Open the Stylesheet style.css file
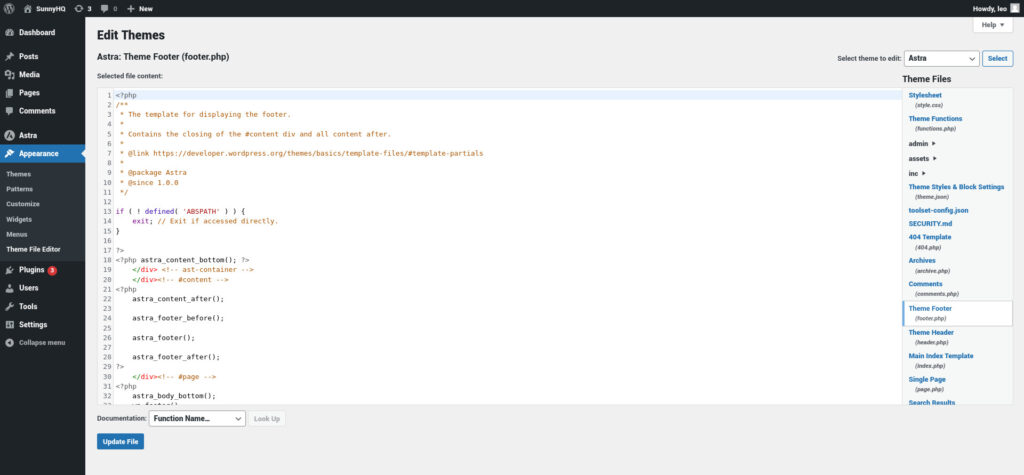This screenshot has width=1024, height=475. tap(925, 99)
